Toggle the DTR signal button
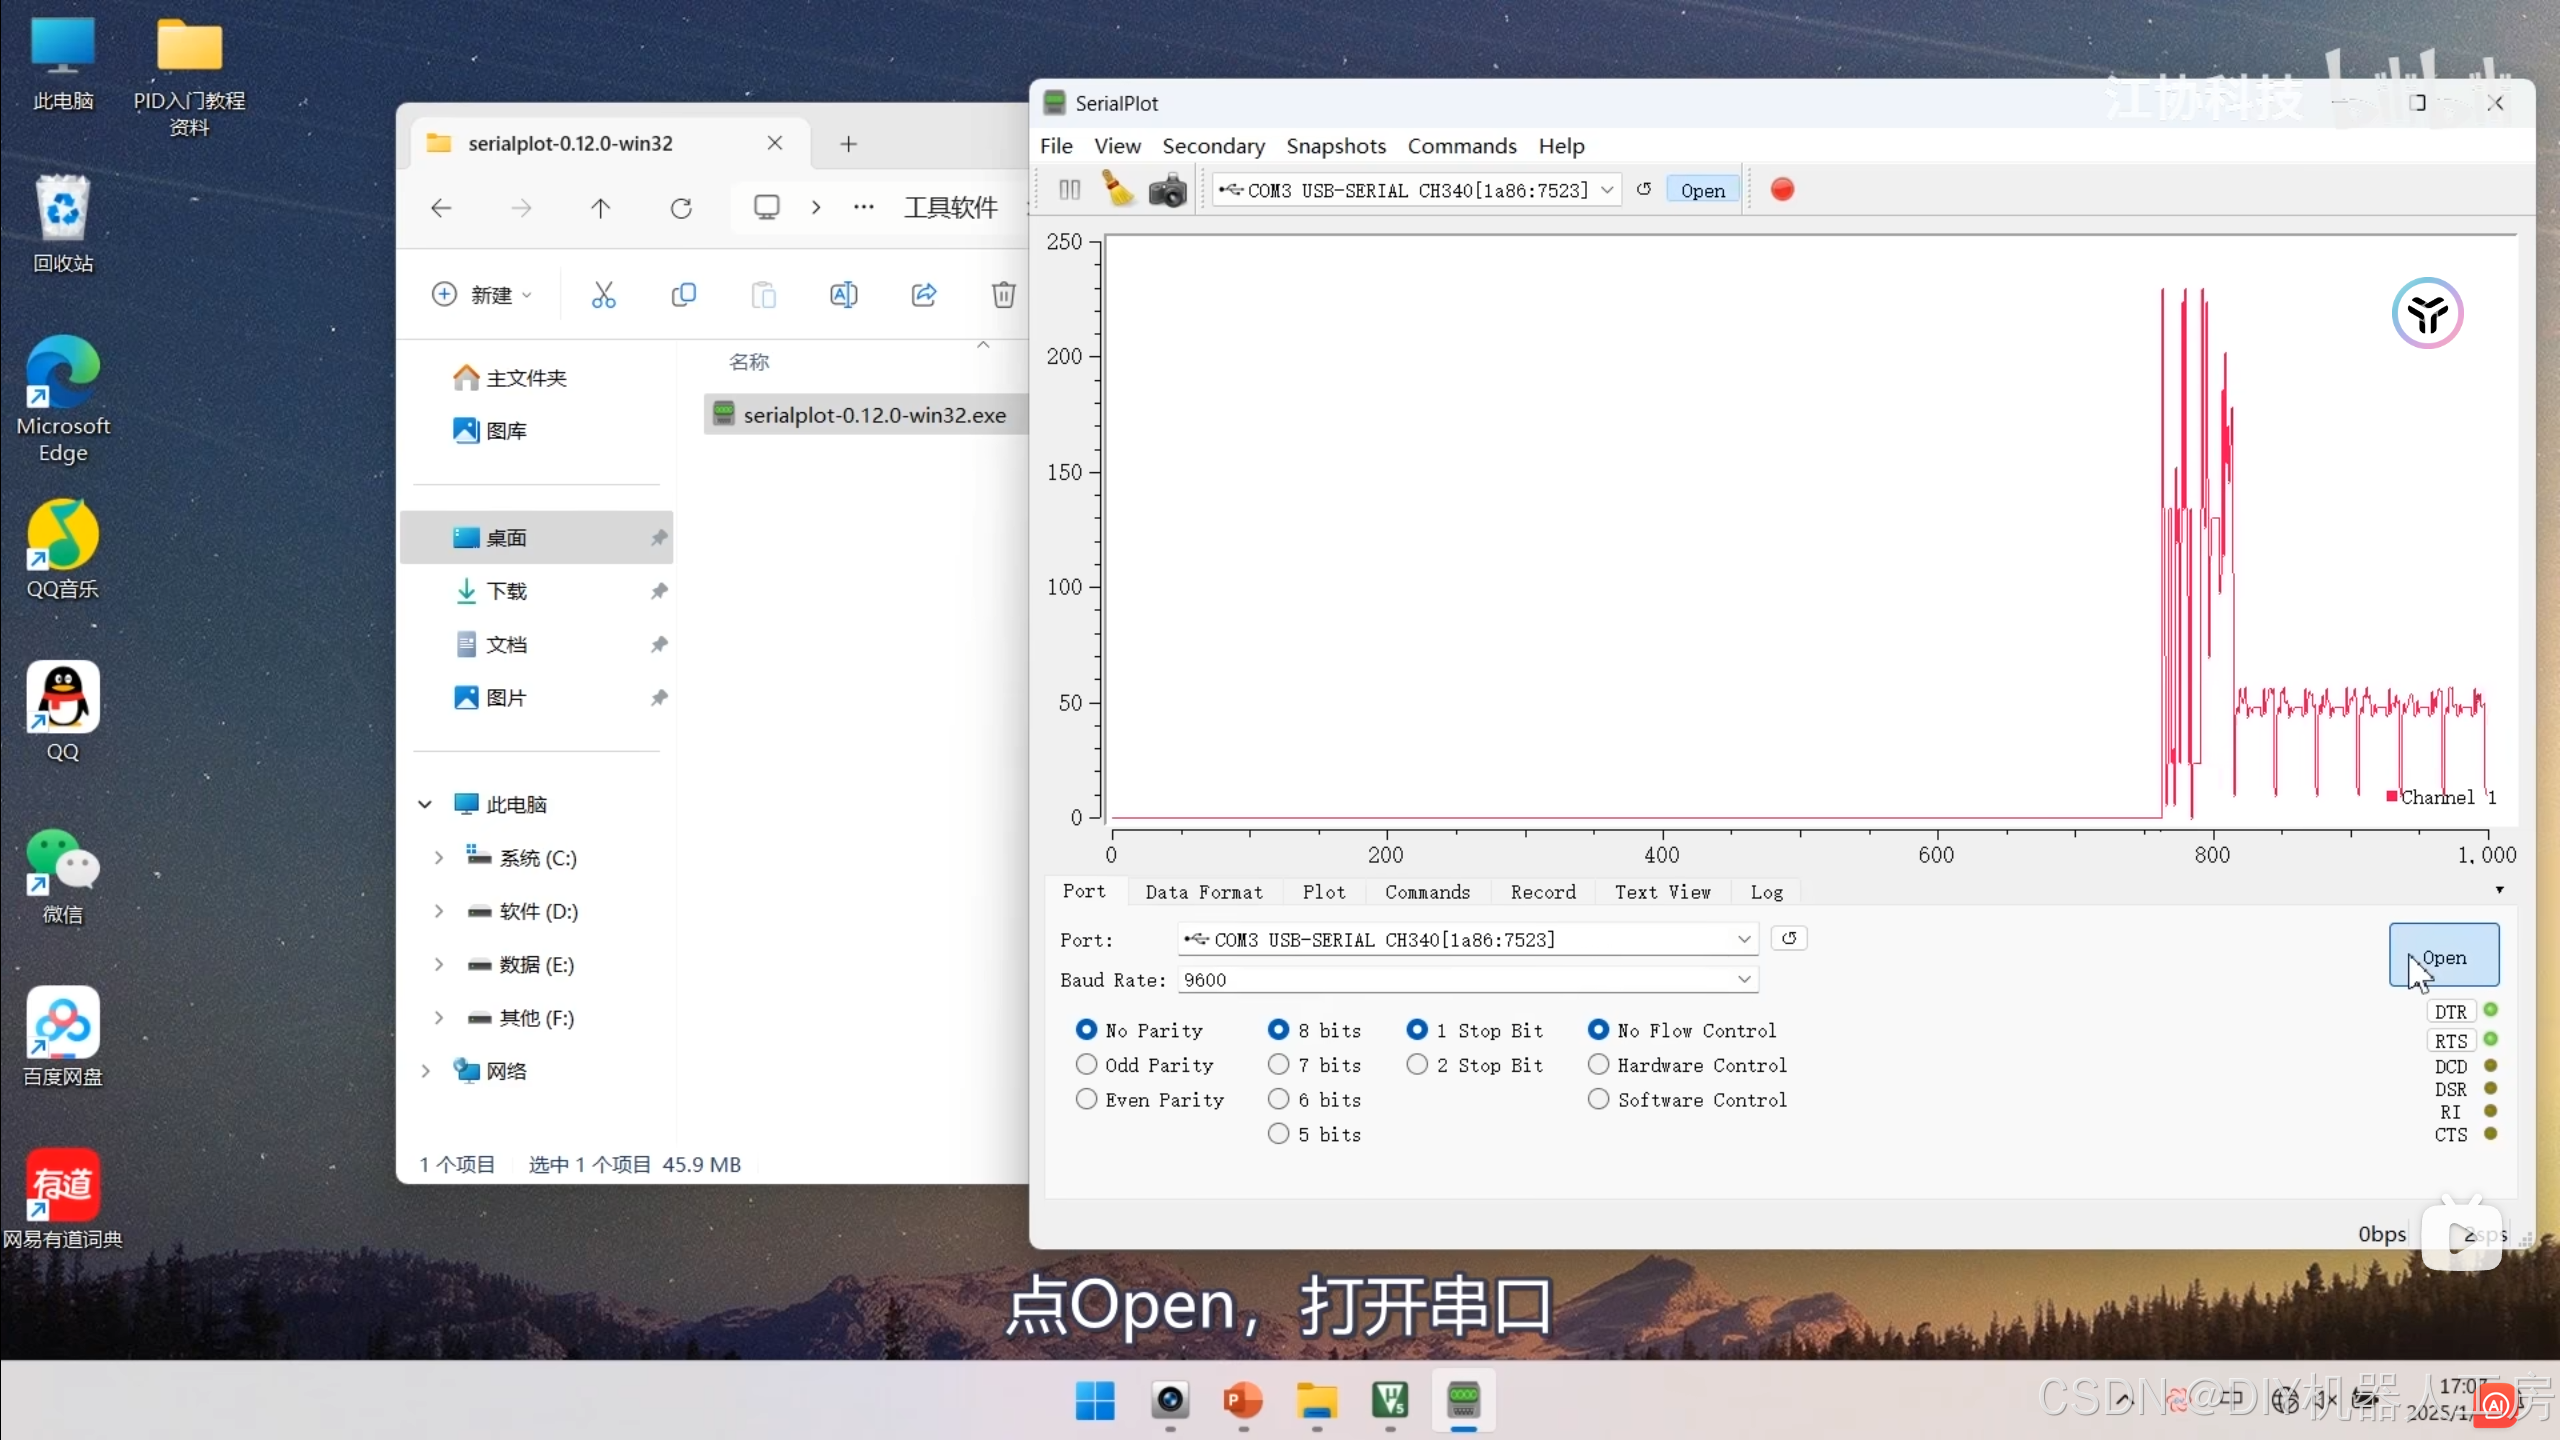The image size is (2560, 1440). [2450, 1012]
